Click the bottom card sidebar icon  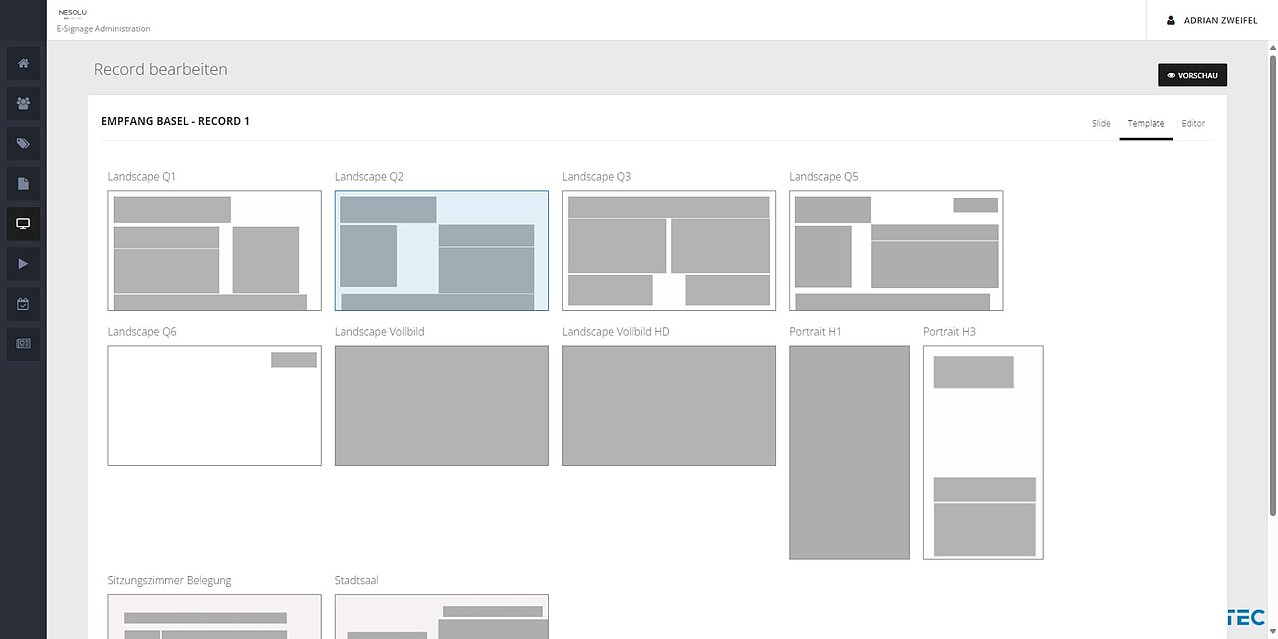pyautogui.click(x=23, y=343)
